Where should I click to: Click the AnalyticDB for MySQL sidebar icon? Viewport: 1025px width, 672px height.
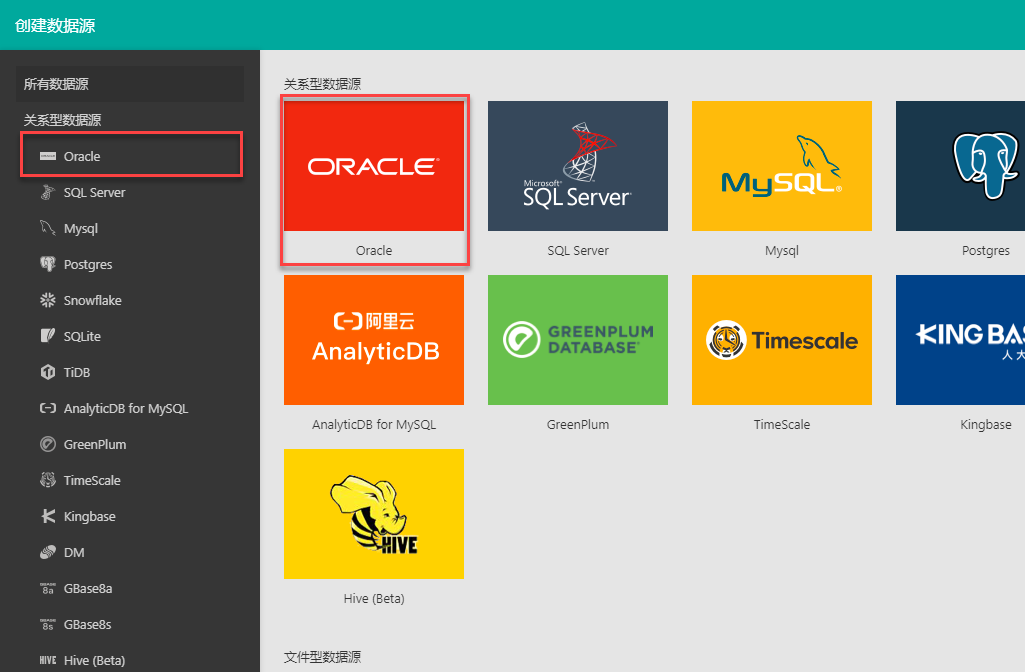tap(48, 408)
